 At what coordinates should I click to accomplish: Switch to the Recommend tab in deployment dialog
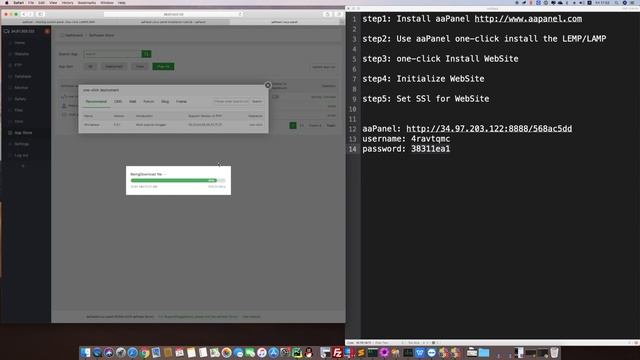coord(96,102)
